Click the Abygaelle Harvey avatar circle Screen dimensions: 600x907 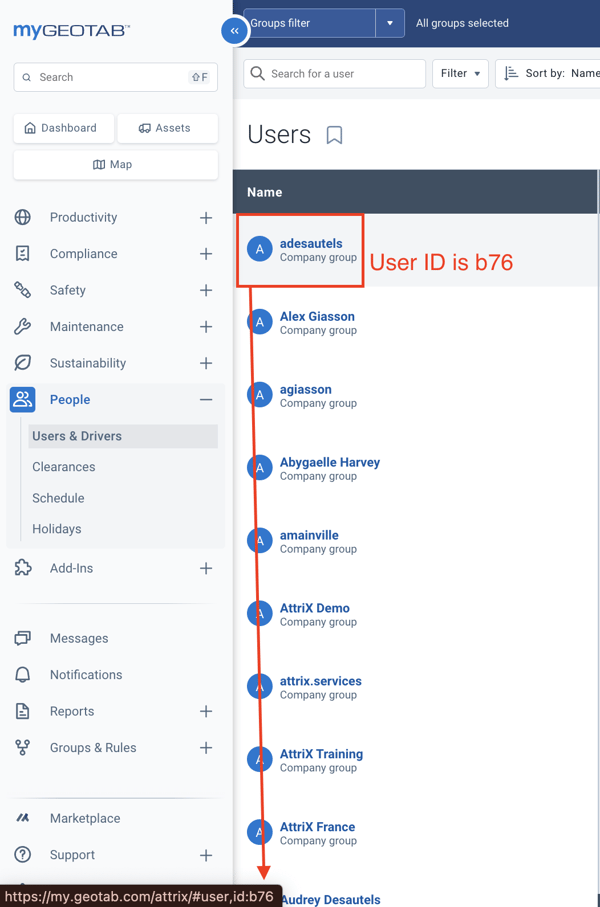pyautogui.click(x=260, y=468)
